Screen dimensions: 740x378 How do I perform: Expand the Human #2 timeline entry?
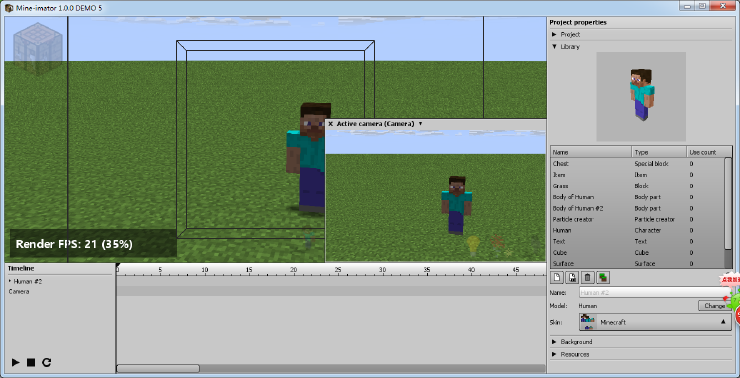[x=10, y=281]
